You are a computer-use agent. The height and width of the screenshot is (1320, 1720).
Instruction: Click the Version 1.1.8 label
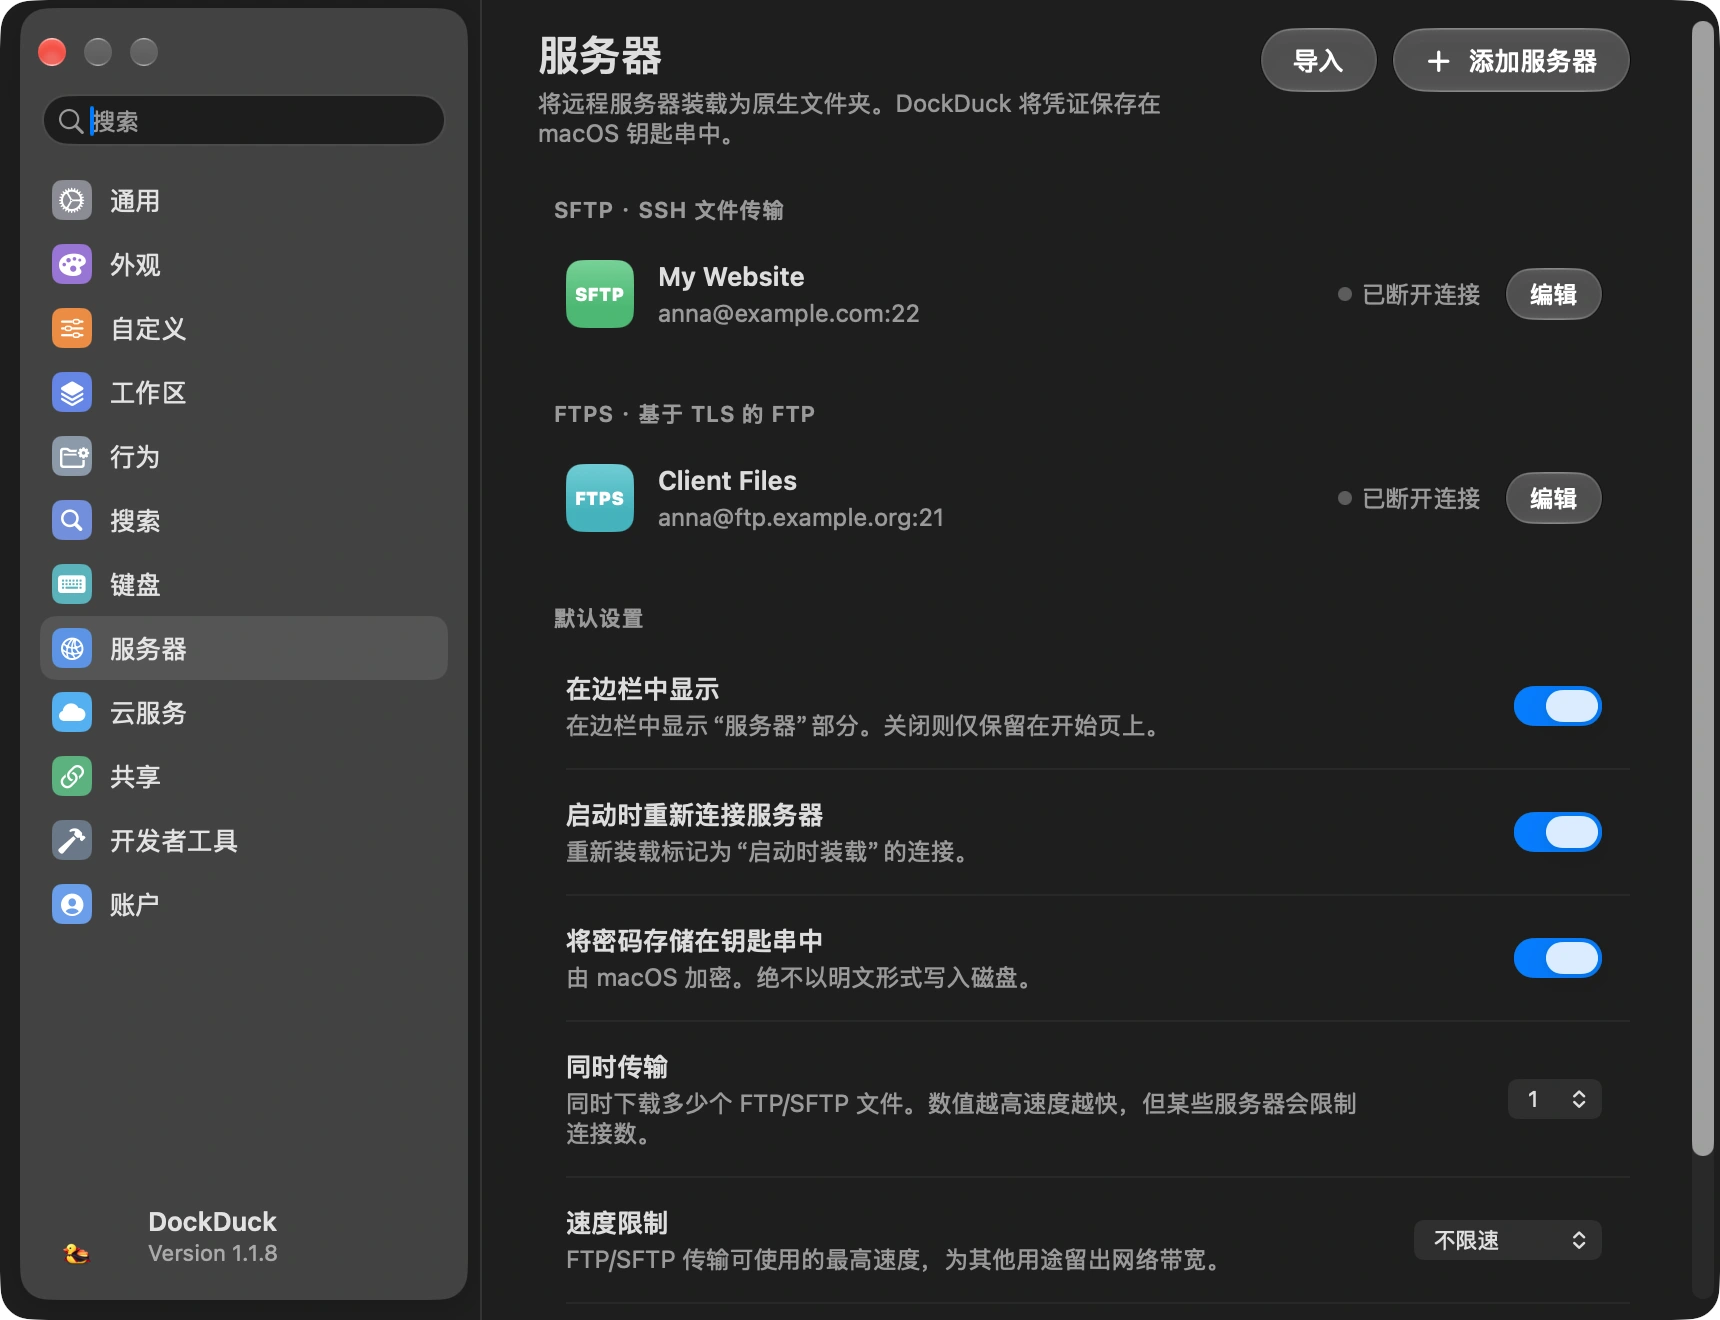(213, 1253)
